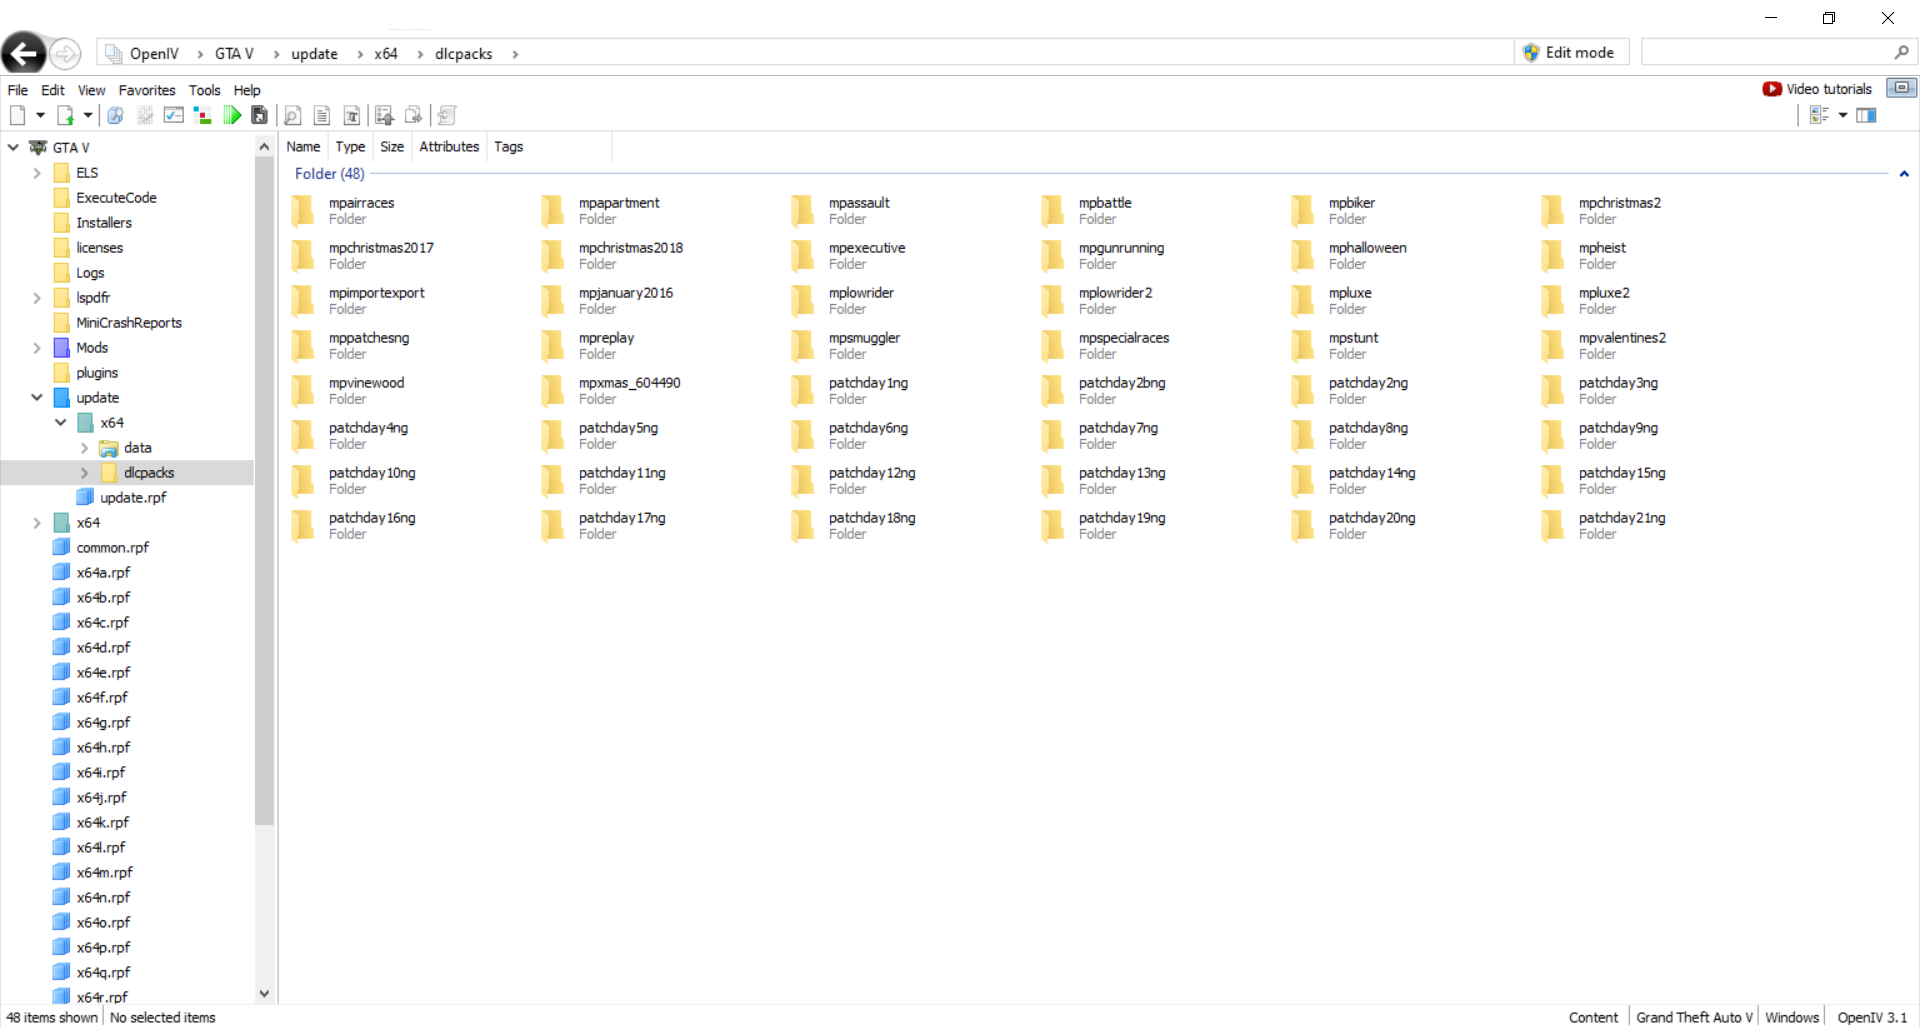
Task: Click inside the search input field
Action: [1767, 53]
